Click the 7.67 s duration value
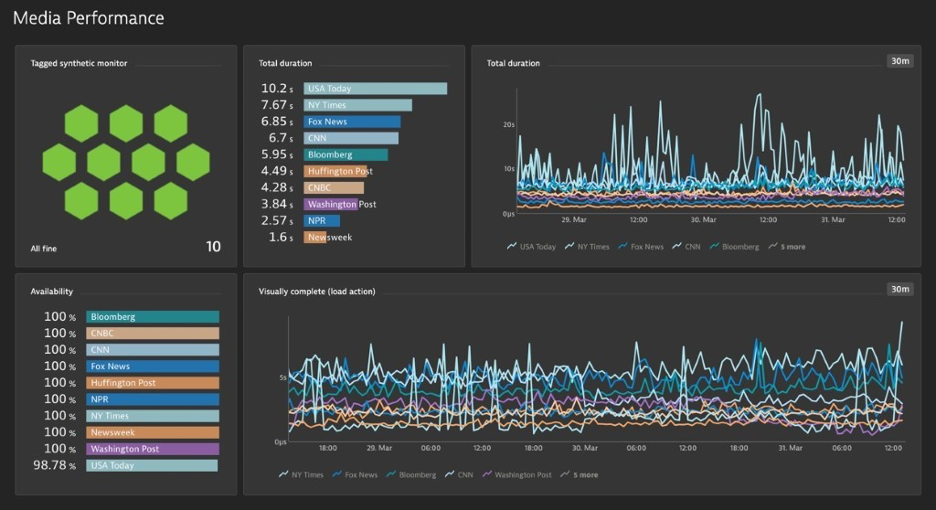Screen dimensions: 936x510 tap(277, 105)
